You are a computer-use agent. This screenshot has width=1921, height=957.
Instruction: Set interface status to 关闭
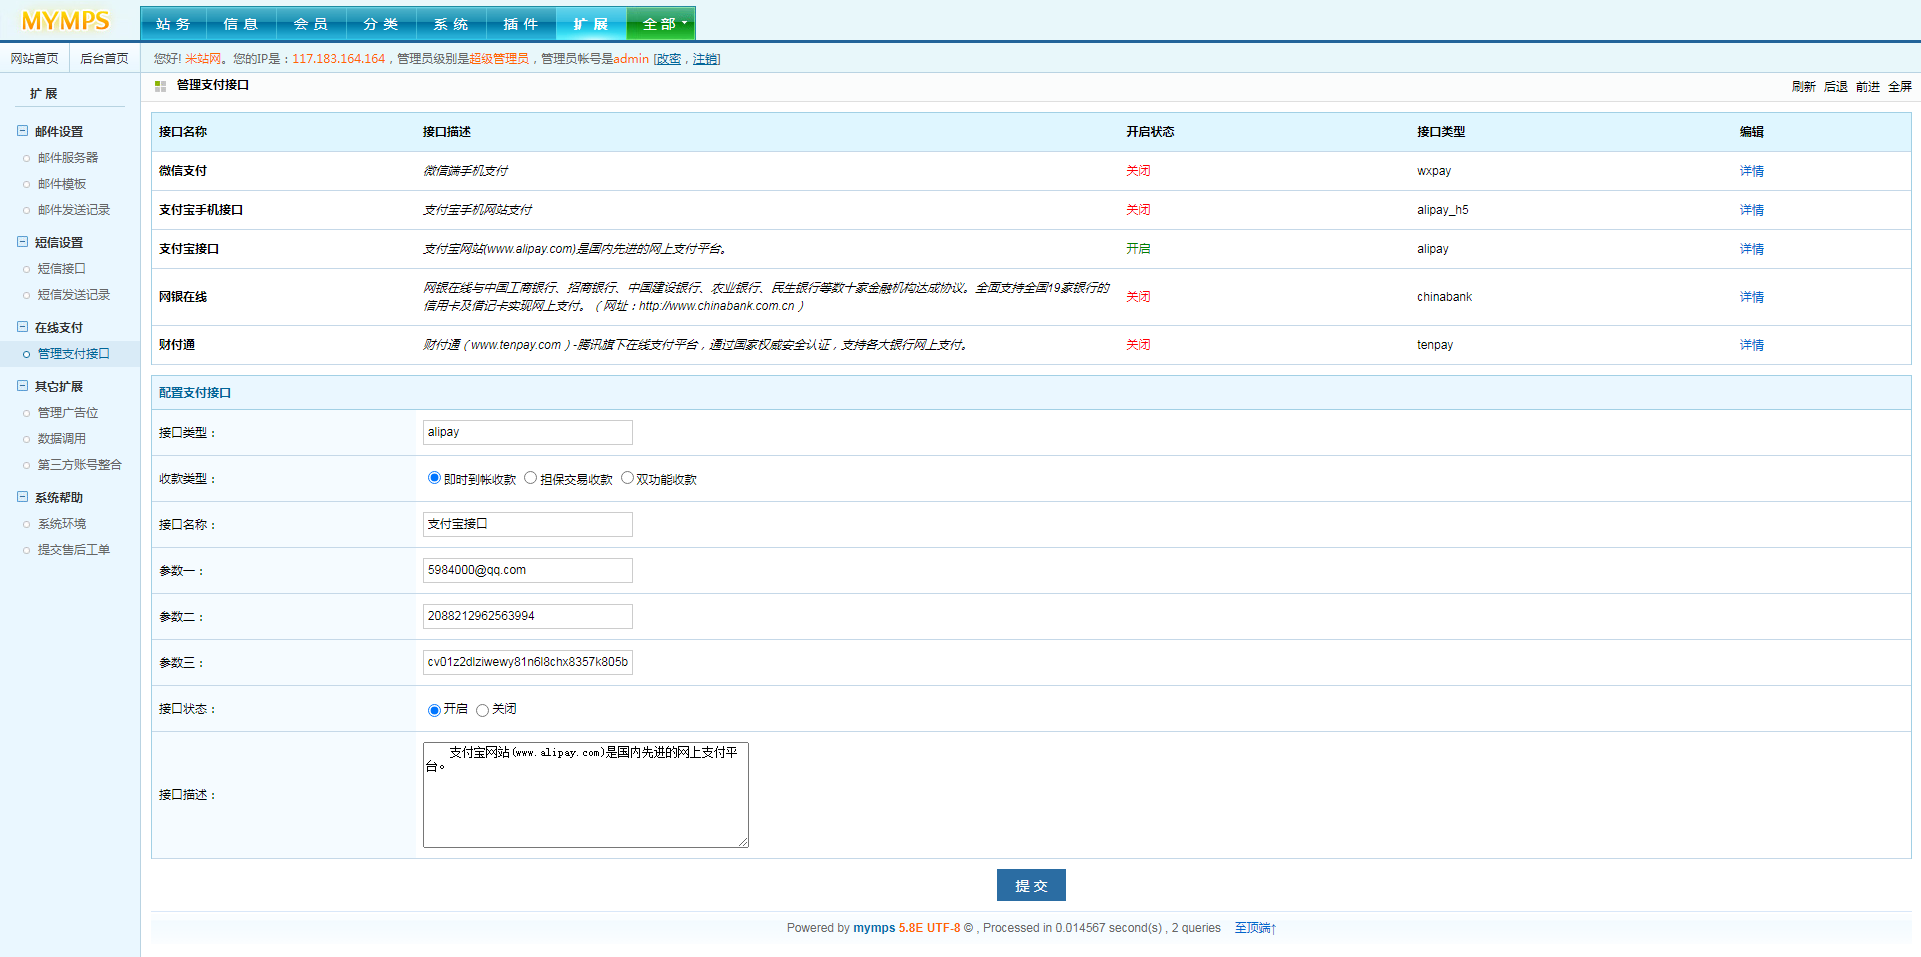click(x=482, y=710)
